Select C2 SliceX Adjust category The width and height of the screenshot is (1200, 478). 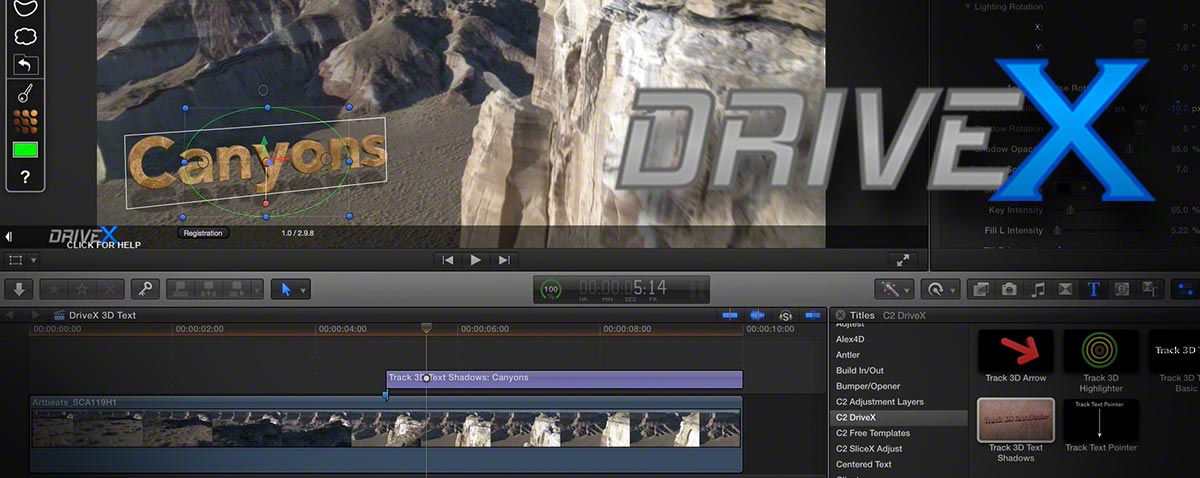tap(868, 449)
